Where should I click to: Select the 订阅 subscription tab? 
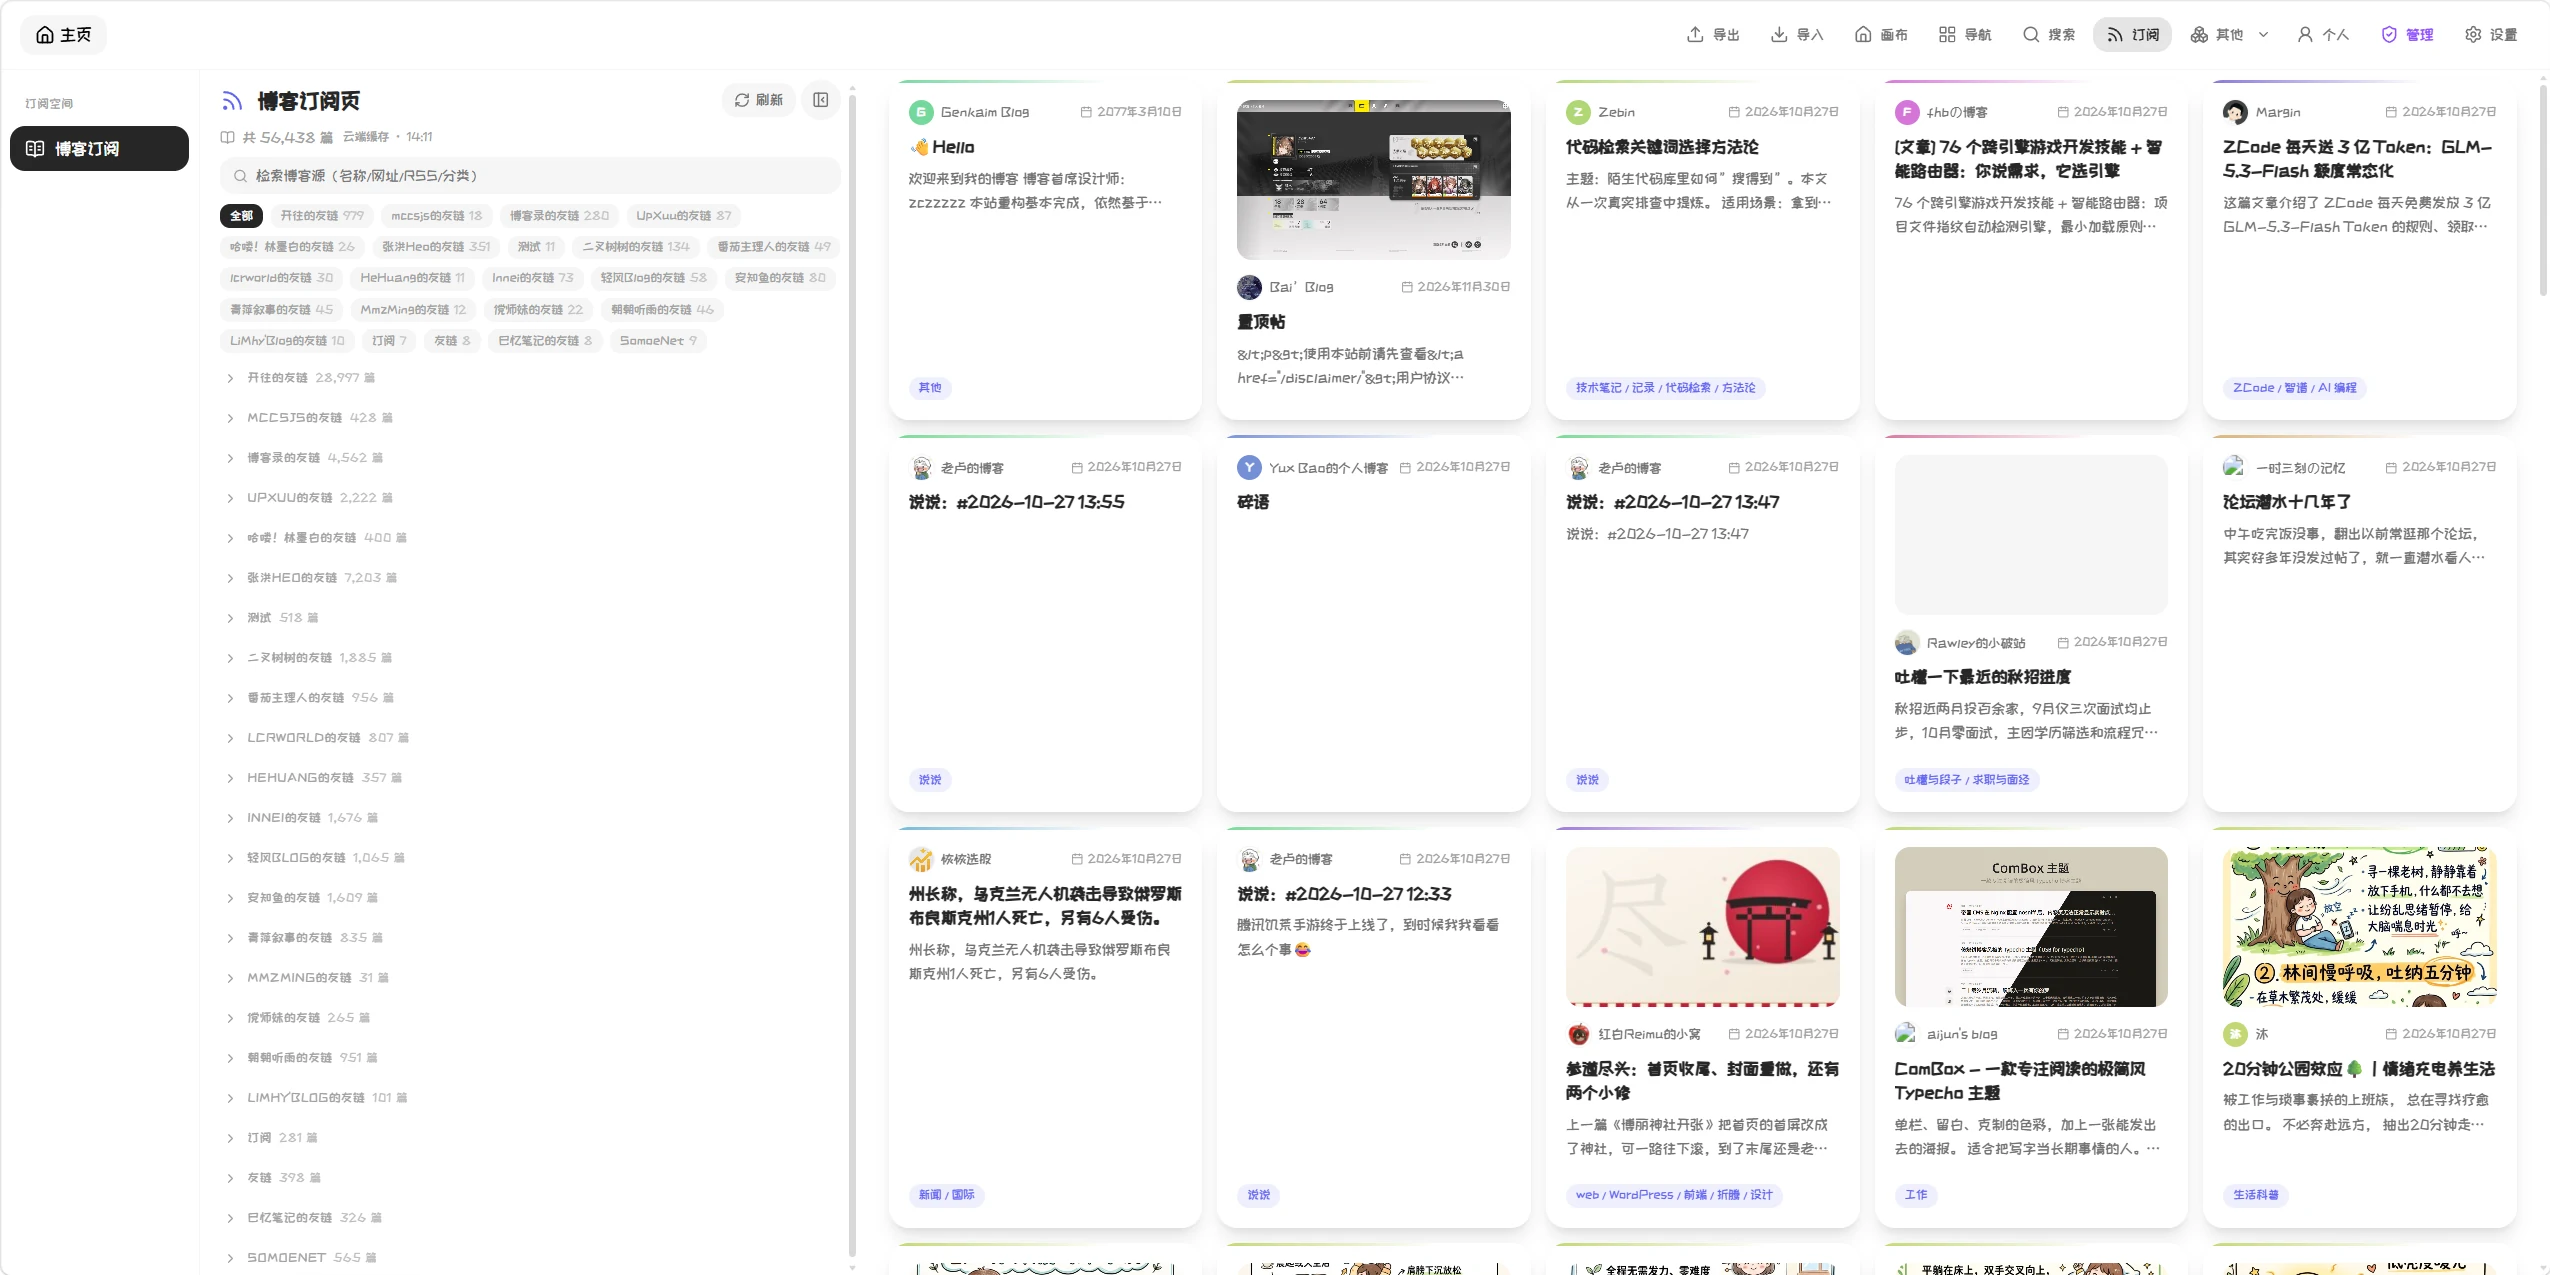click(x=2132, y=35)
